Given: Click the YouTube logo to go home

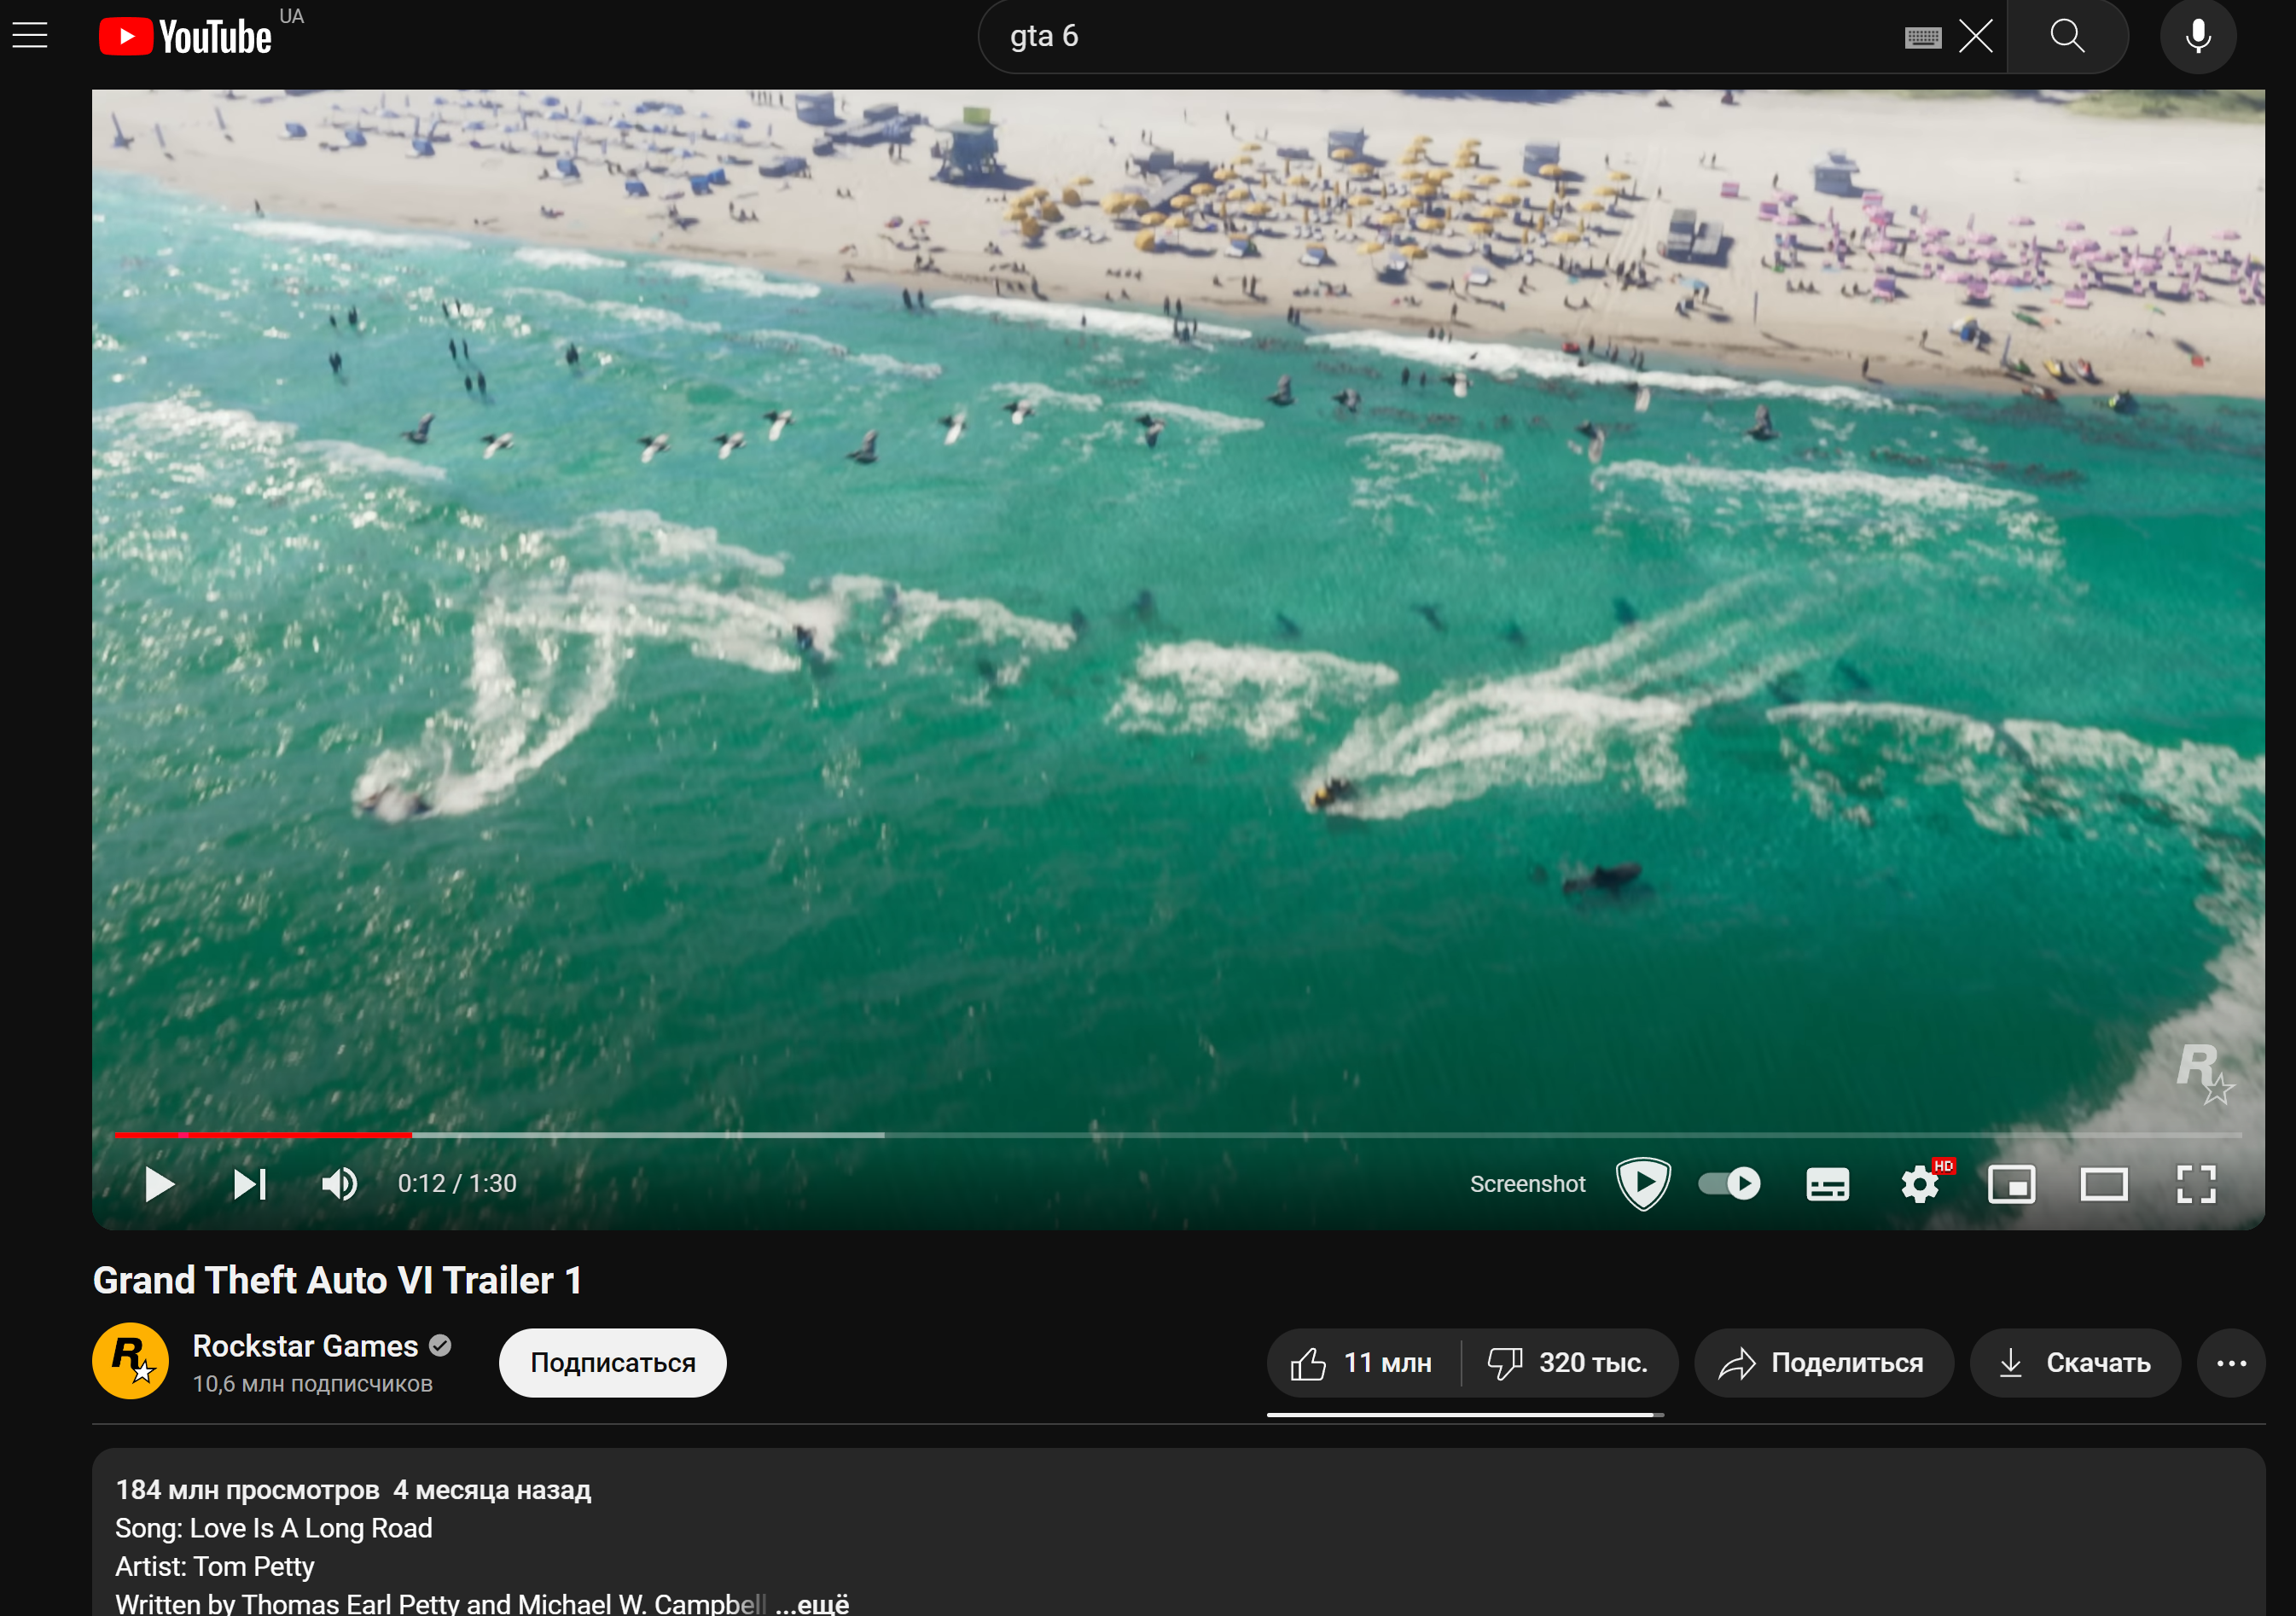Looking at the screenshot, I should pyautogui.click(x=186, y=37).
